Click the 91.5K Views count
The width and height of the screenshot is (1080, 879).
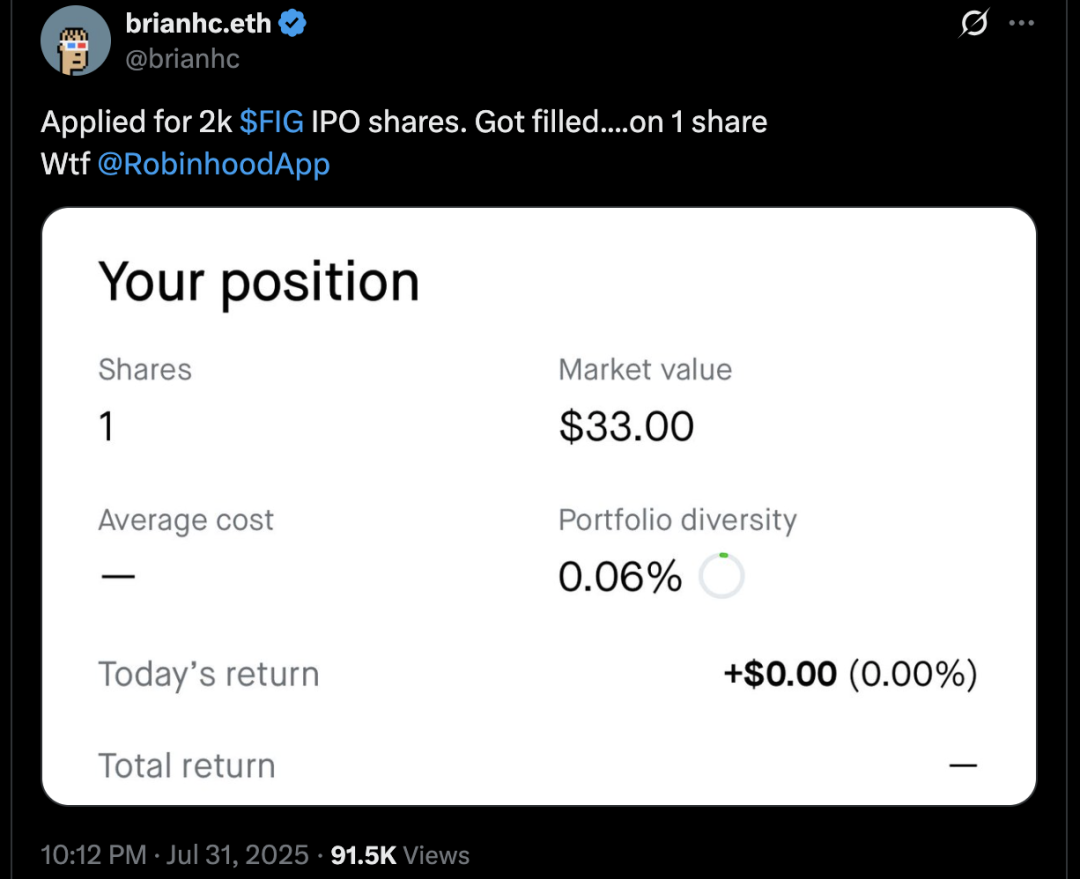point(400,855)
